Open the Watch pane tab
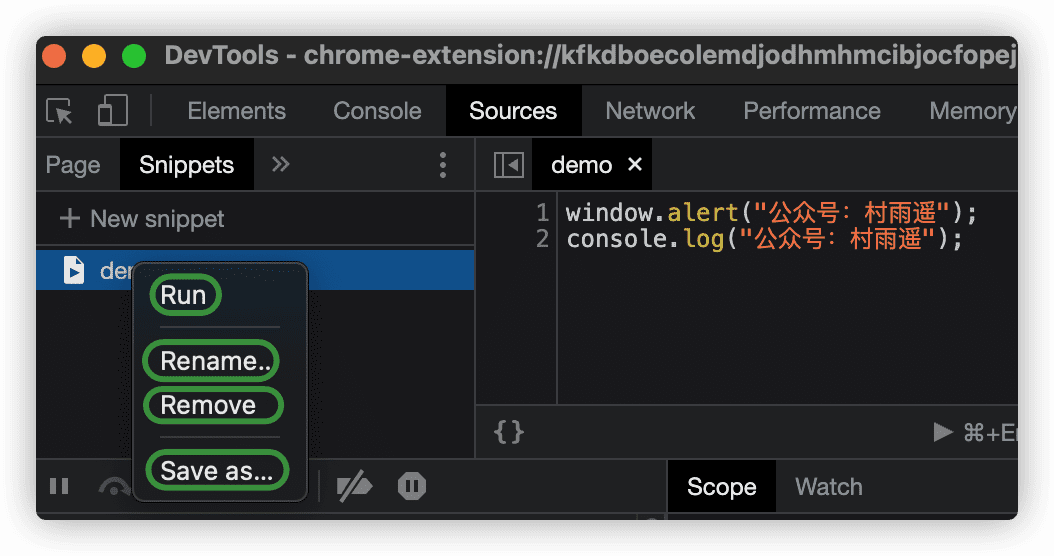The image size is (1054, 556). 828,487
